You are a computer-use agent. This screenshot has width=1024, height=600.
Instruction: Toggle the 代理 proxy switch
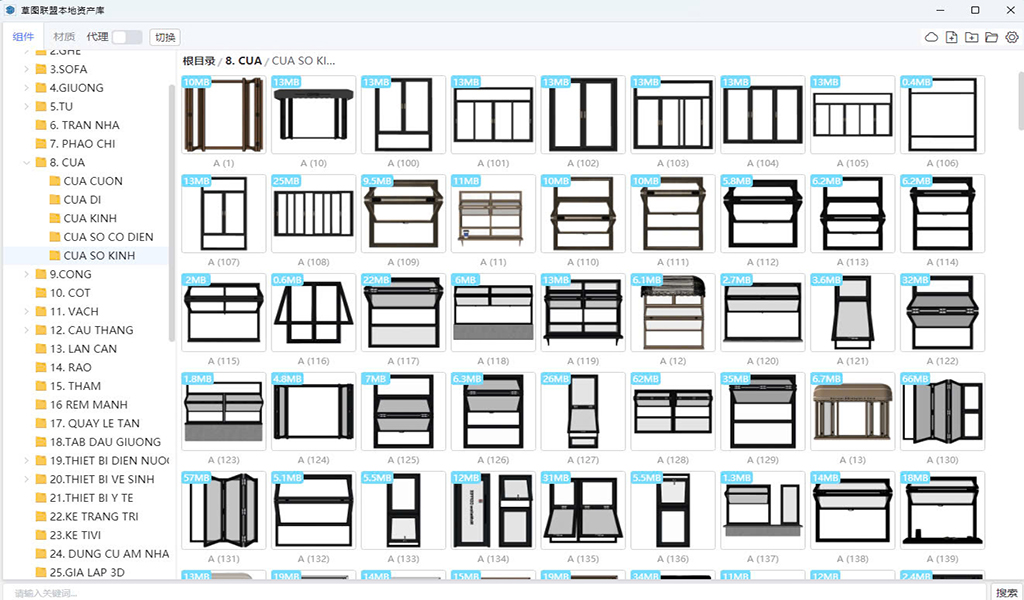click(127, 37)
